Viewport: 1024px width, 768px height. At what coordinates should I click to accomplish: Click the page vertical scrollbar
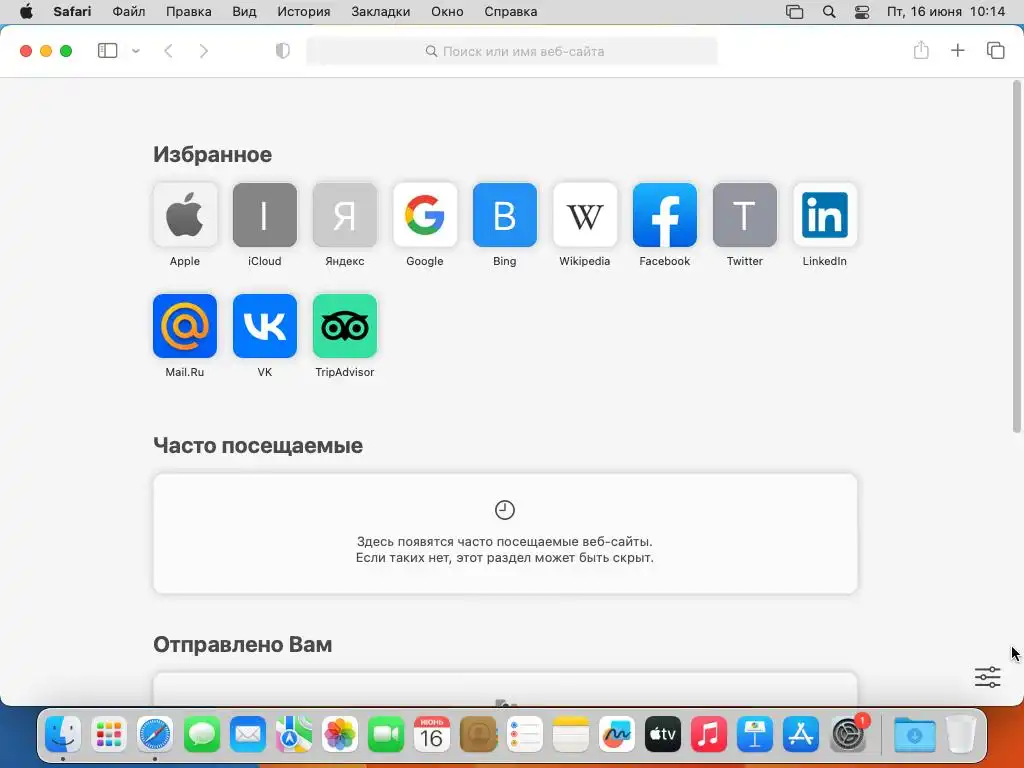pyautogui.click(x=1016, y=256)
